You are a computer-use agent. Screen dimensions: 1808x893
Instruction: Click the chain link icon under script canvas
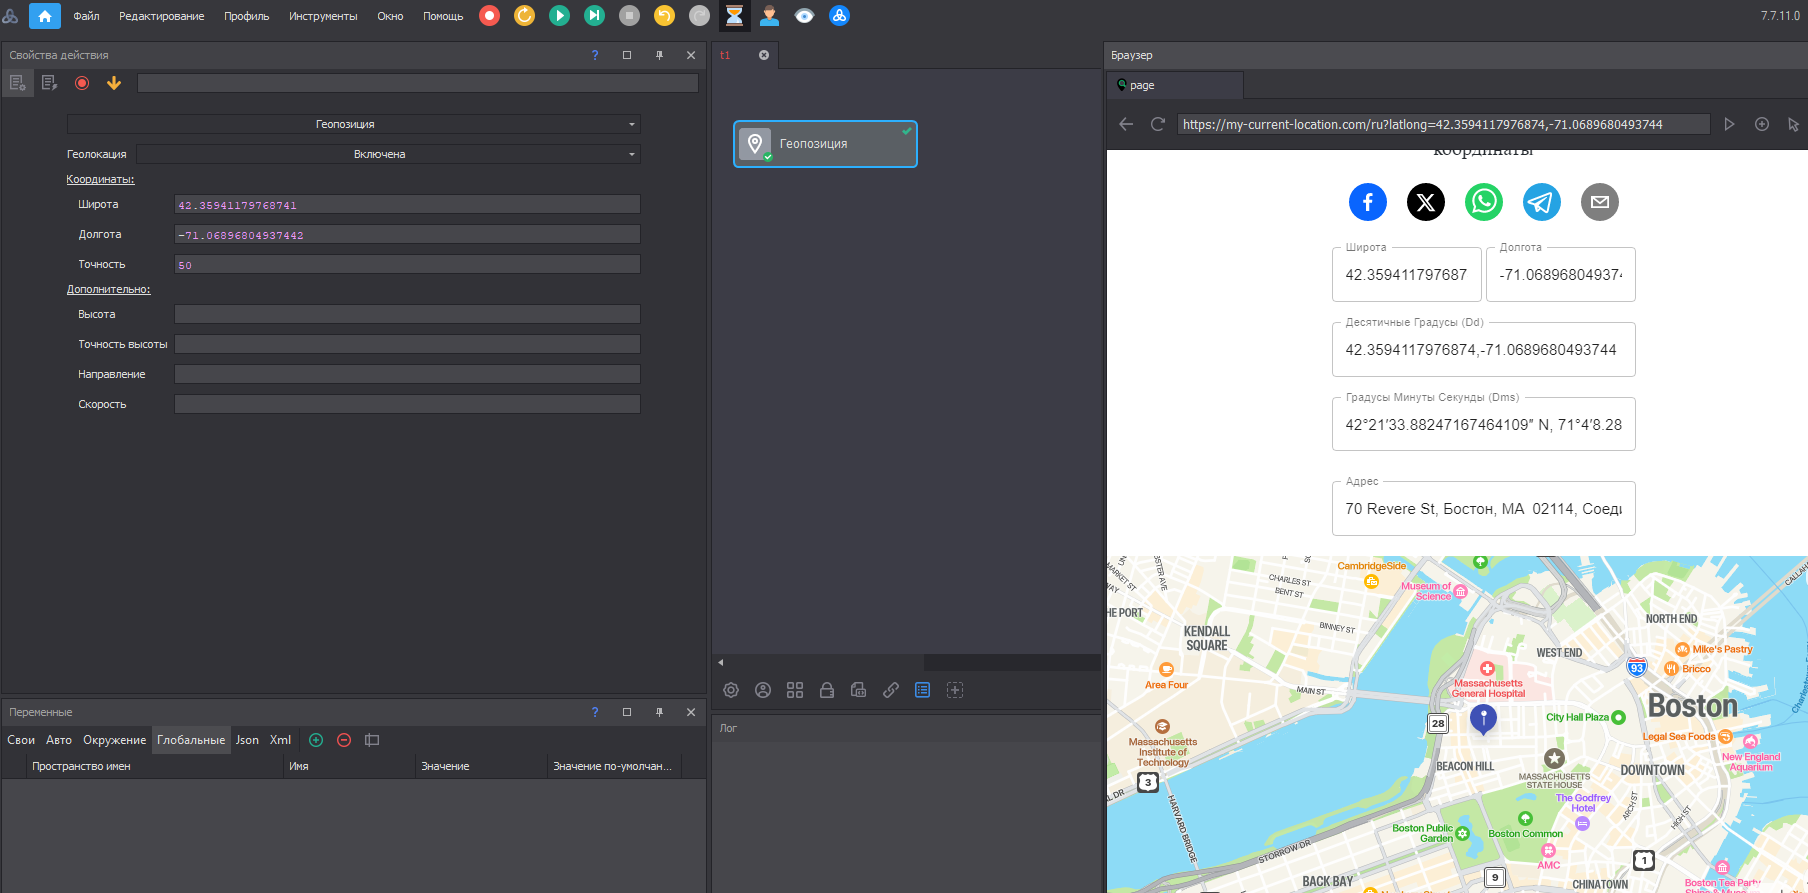pyautogui.click(x=891, y=690)
